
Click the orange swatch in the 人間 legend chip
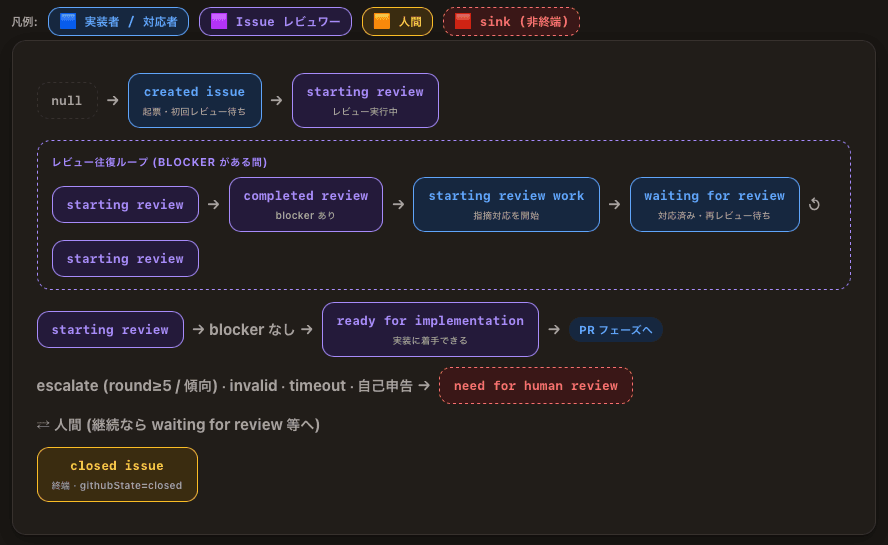(382, 22)
